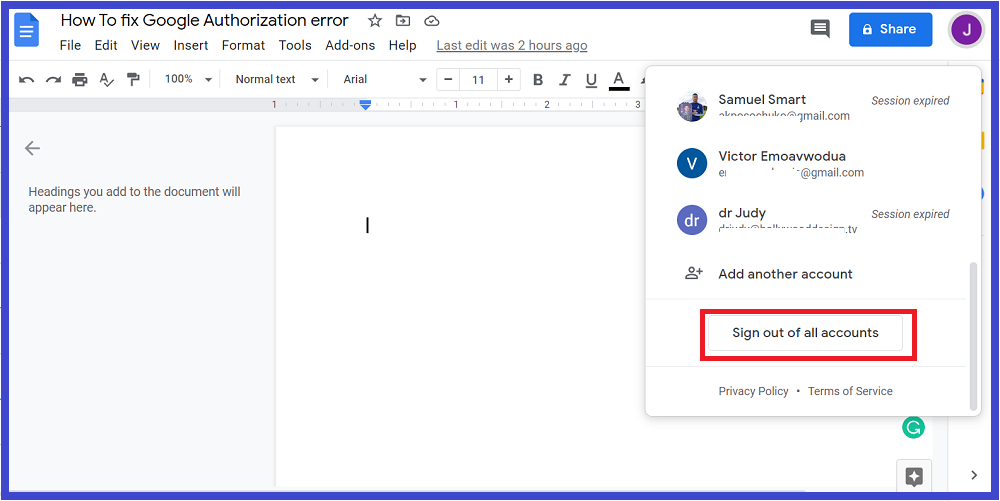This screenshot has height=501, width=1000.
Task: Open the Tools menu
Action: [x=295, y=45]
